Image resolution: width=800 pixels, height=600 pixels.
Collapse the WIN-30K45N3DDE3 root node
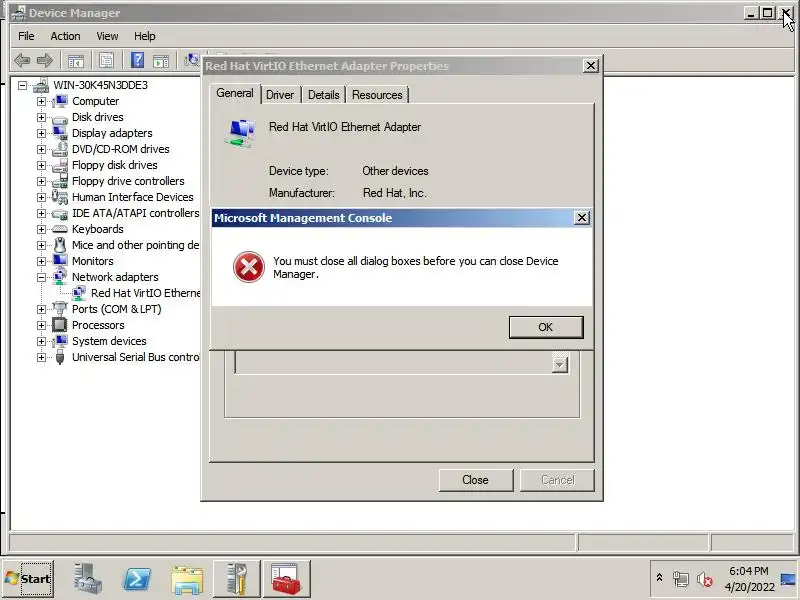[x=22, y=85]
